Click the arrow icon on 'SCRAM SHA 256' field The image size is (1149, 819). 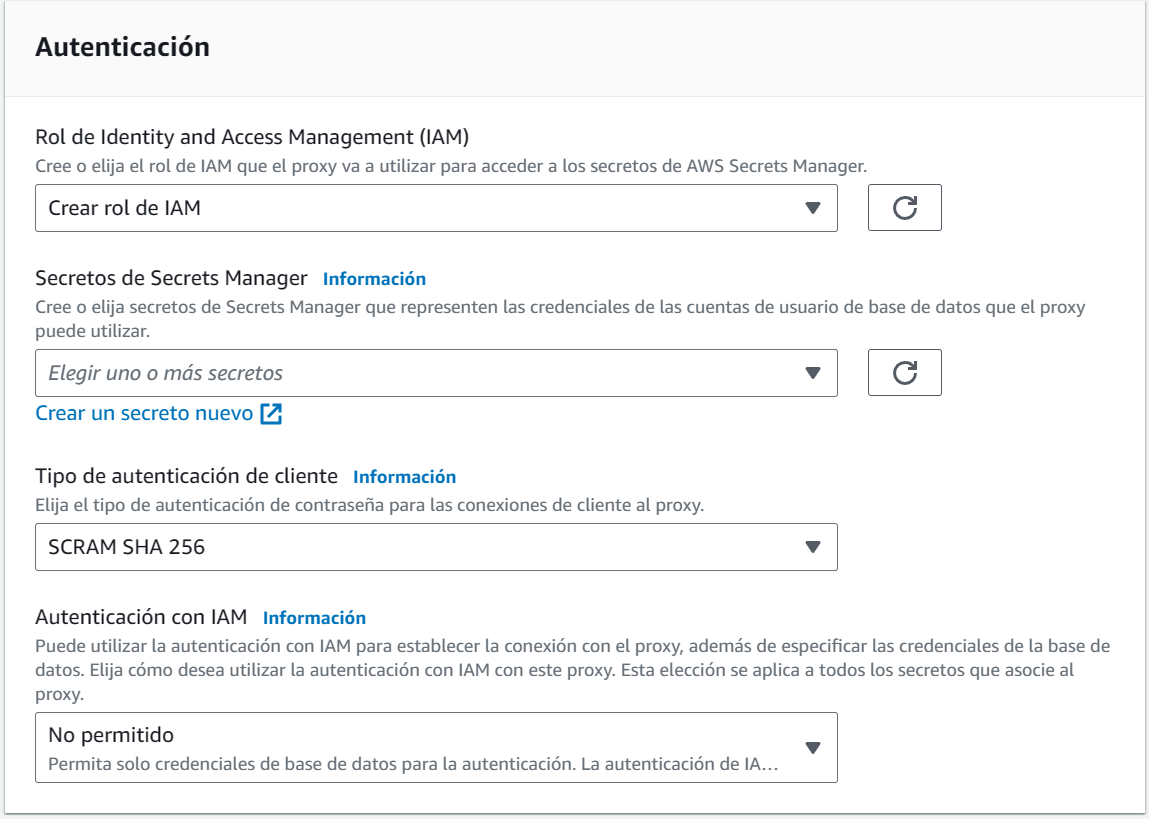pyautogui.click(x=812, y=547)
